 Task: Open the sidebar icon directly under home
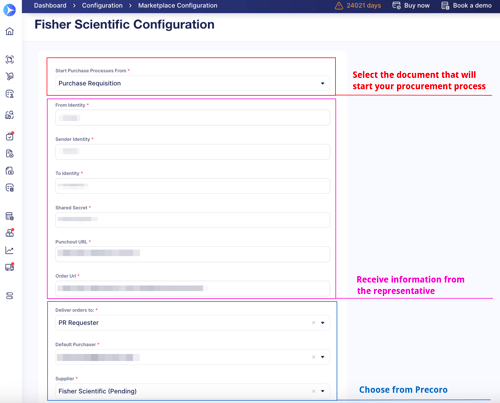[10, 59]
